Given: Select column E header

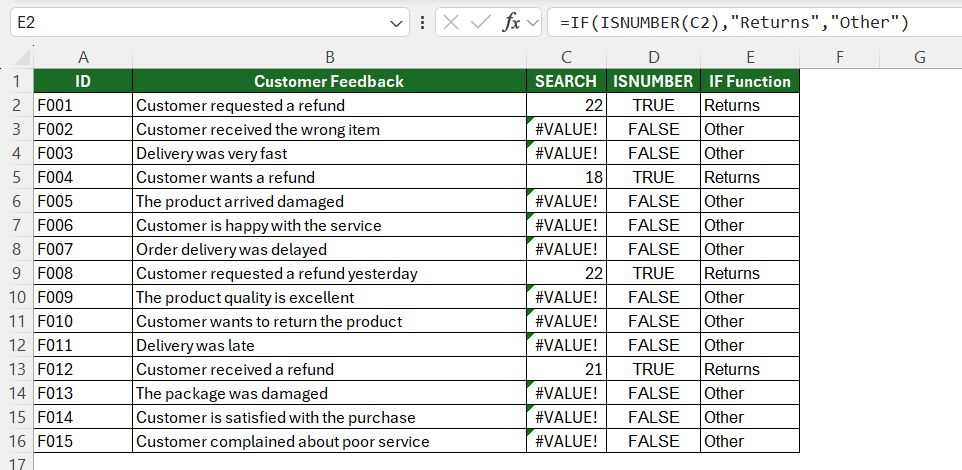Looking at the screenshot, I should (750, 58).
